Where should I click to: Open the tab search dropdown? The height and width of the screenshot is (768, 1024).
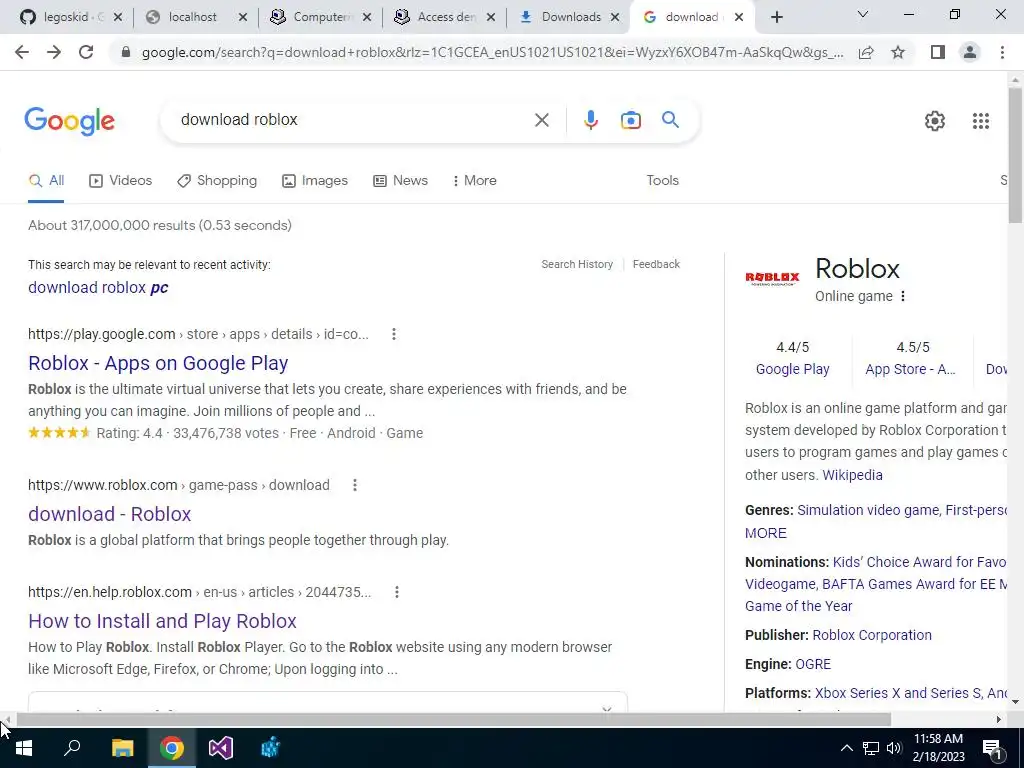coord(863,15)
